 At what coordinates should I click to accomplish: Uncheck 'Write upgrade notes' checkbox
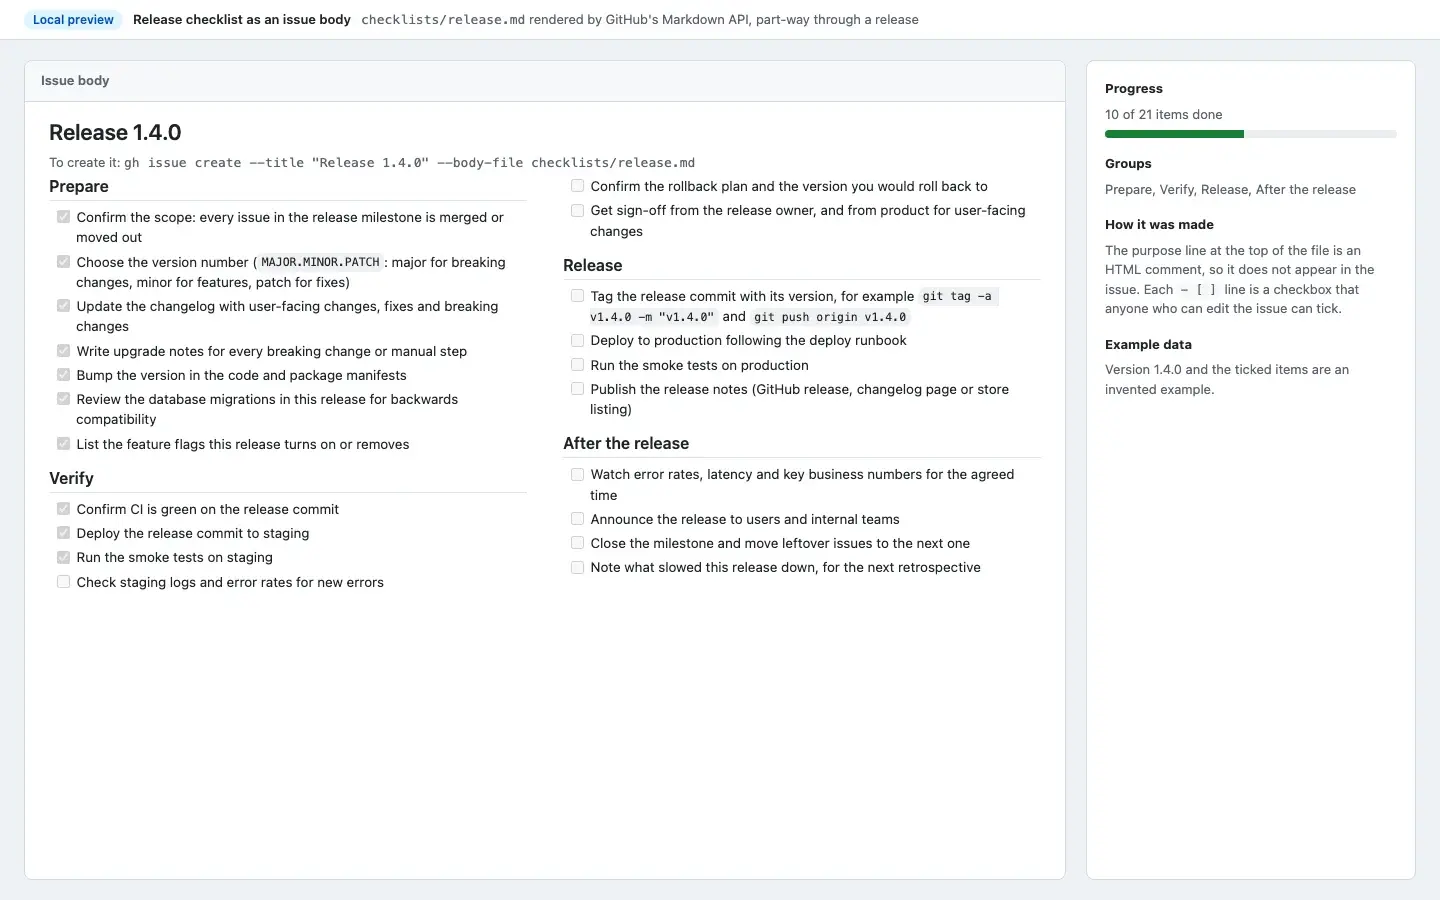coord(63,350)
